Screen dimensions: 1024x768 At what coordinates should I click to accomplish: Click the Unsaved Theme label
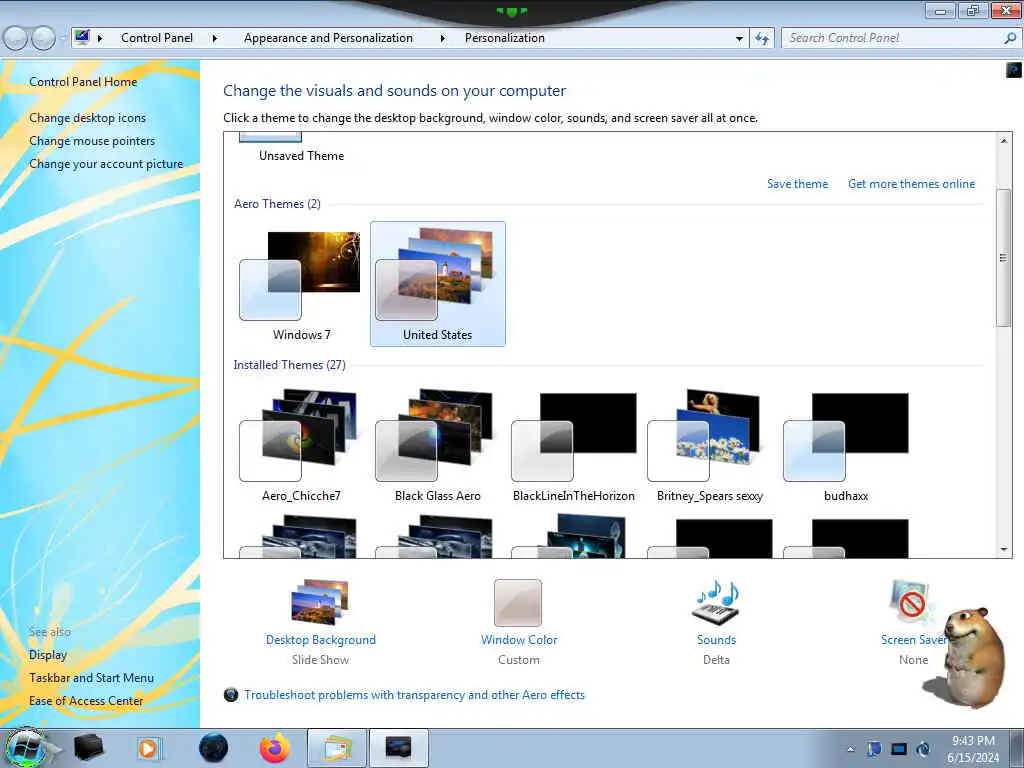click(301, 155)
